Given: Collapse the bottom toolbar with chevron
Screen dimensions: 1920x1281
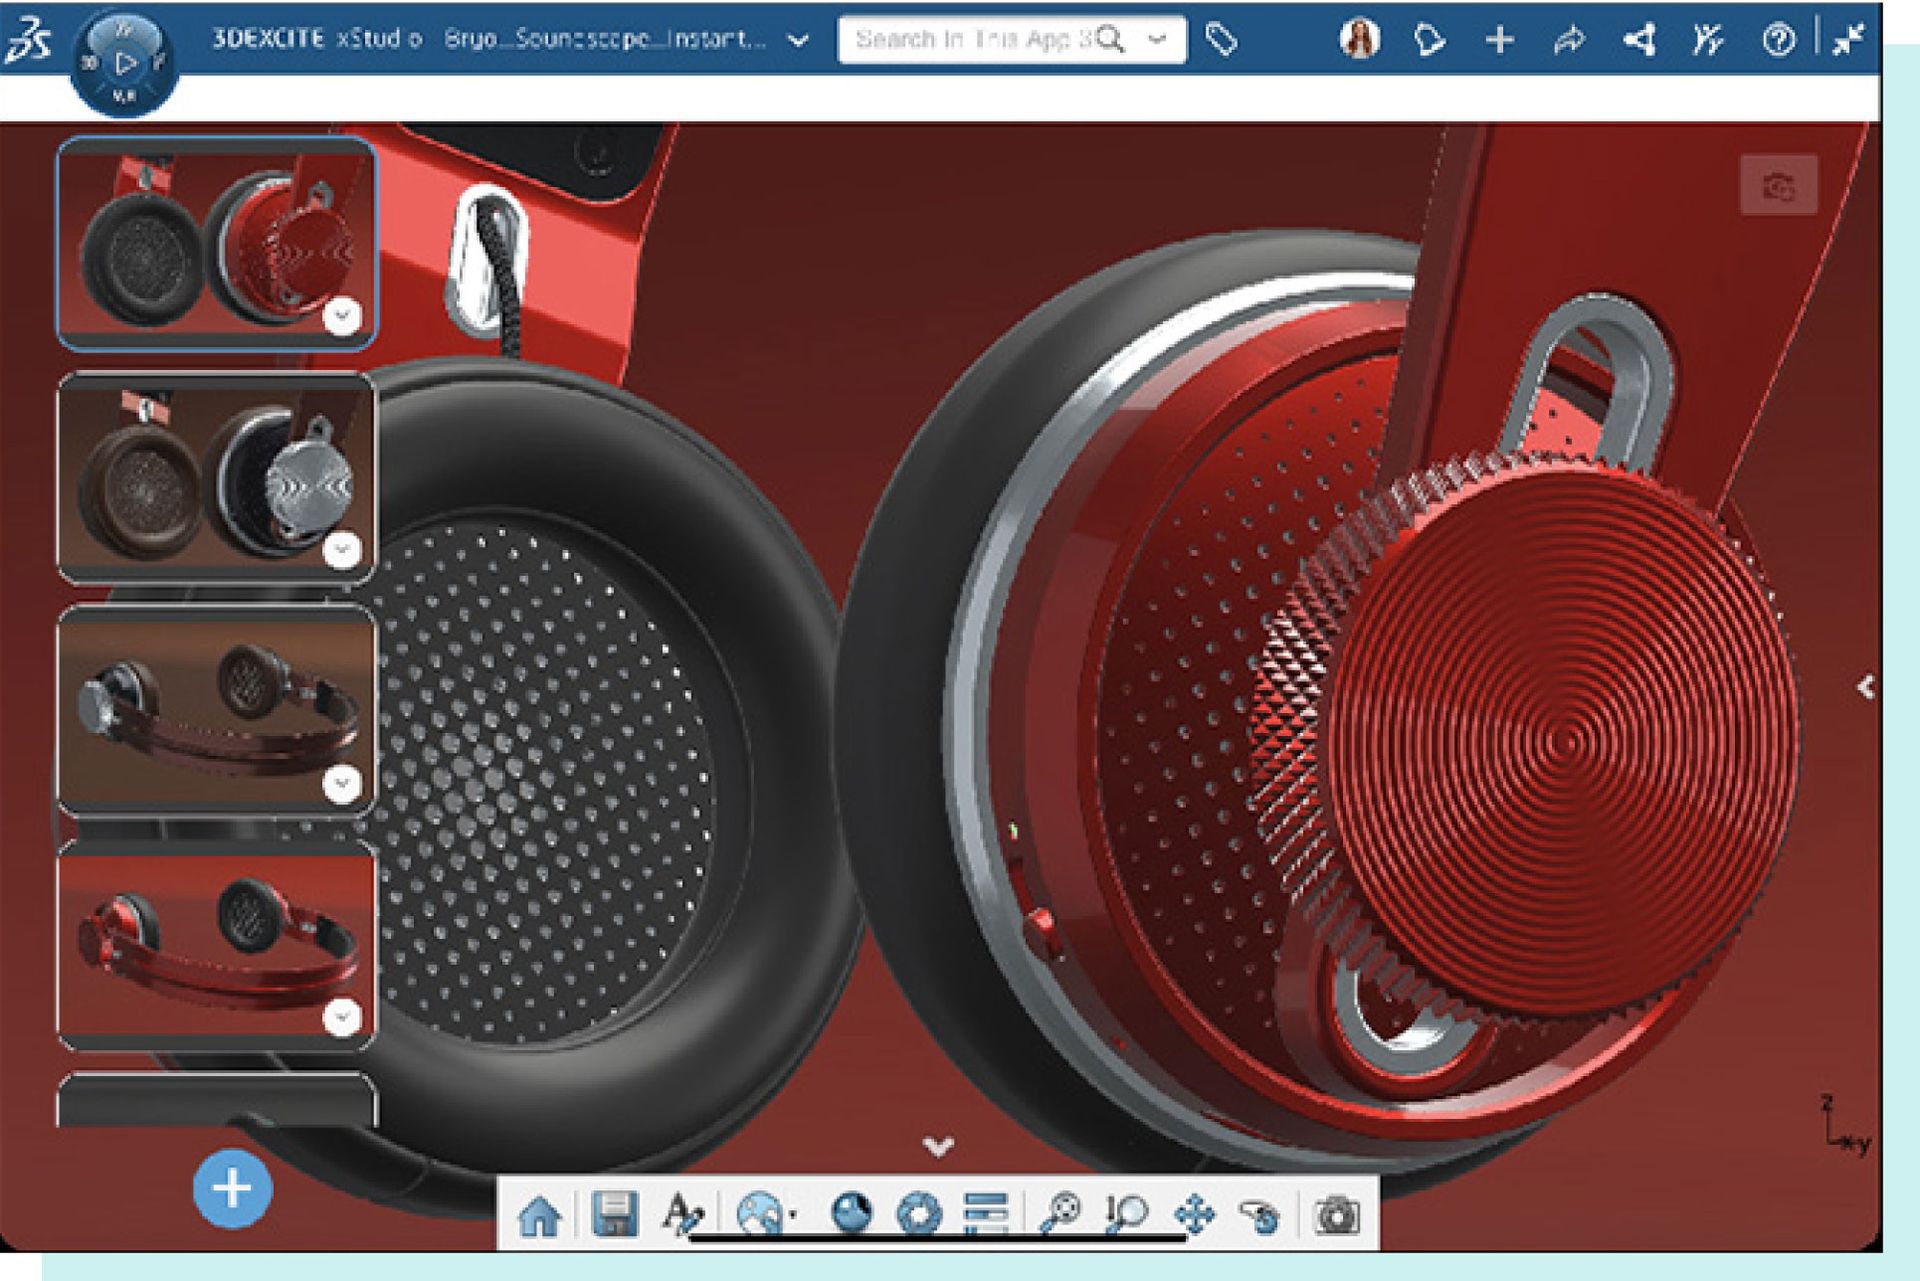Looking at the screenshot, I should coord(938,1146).
